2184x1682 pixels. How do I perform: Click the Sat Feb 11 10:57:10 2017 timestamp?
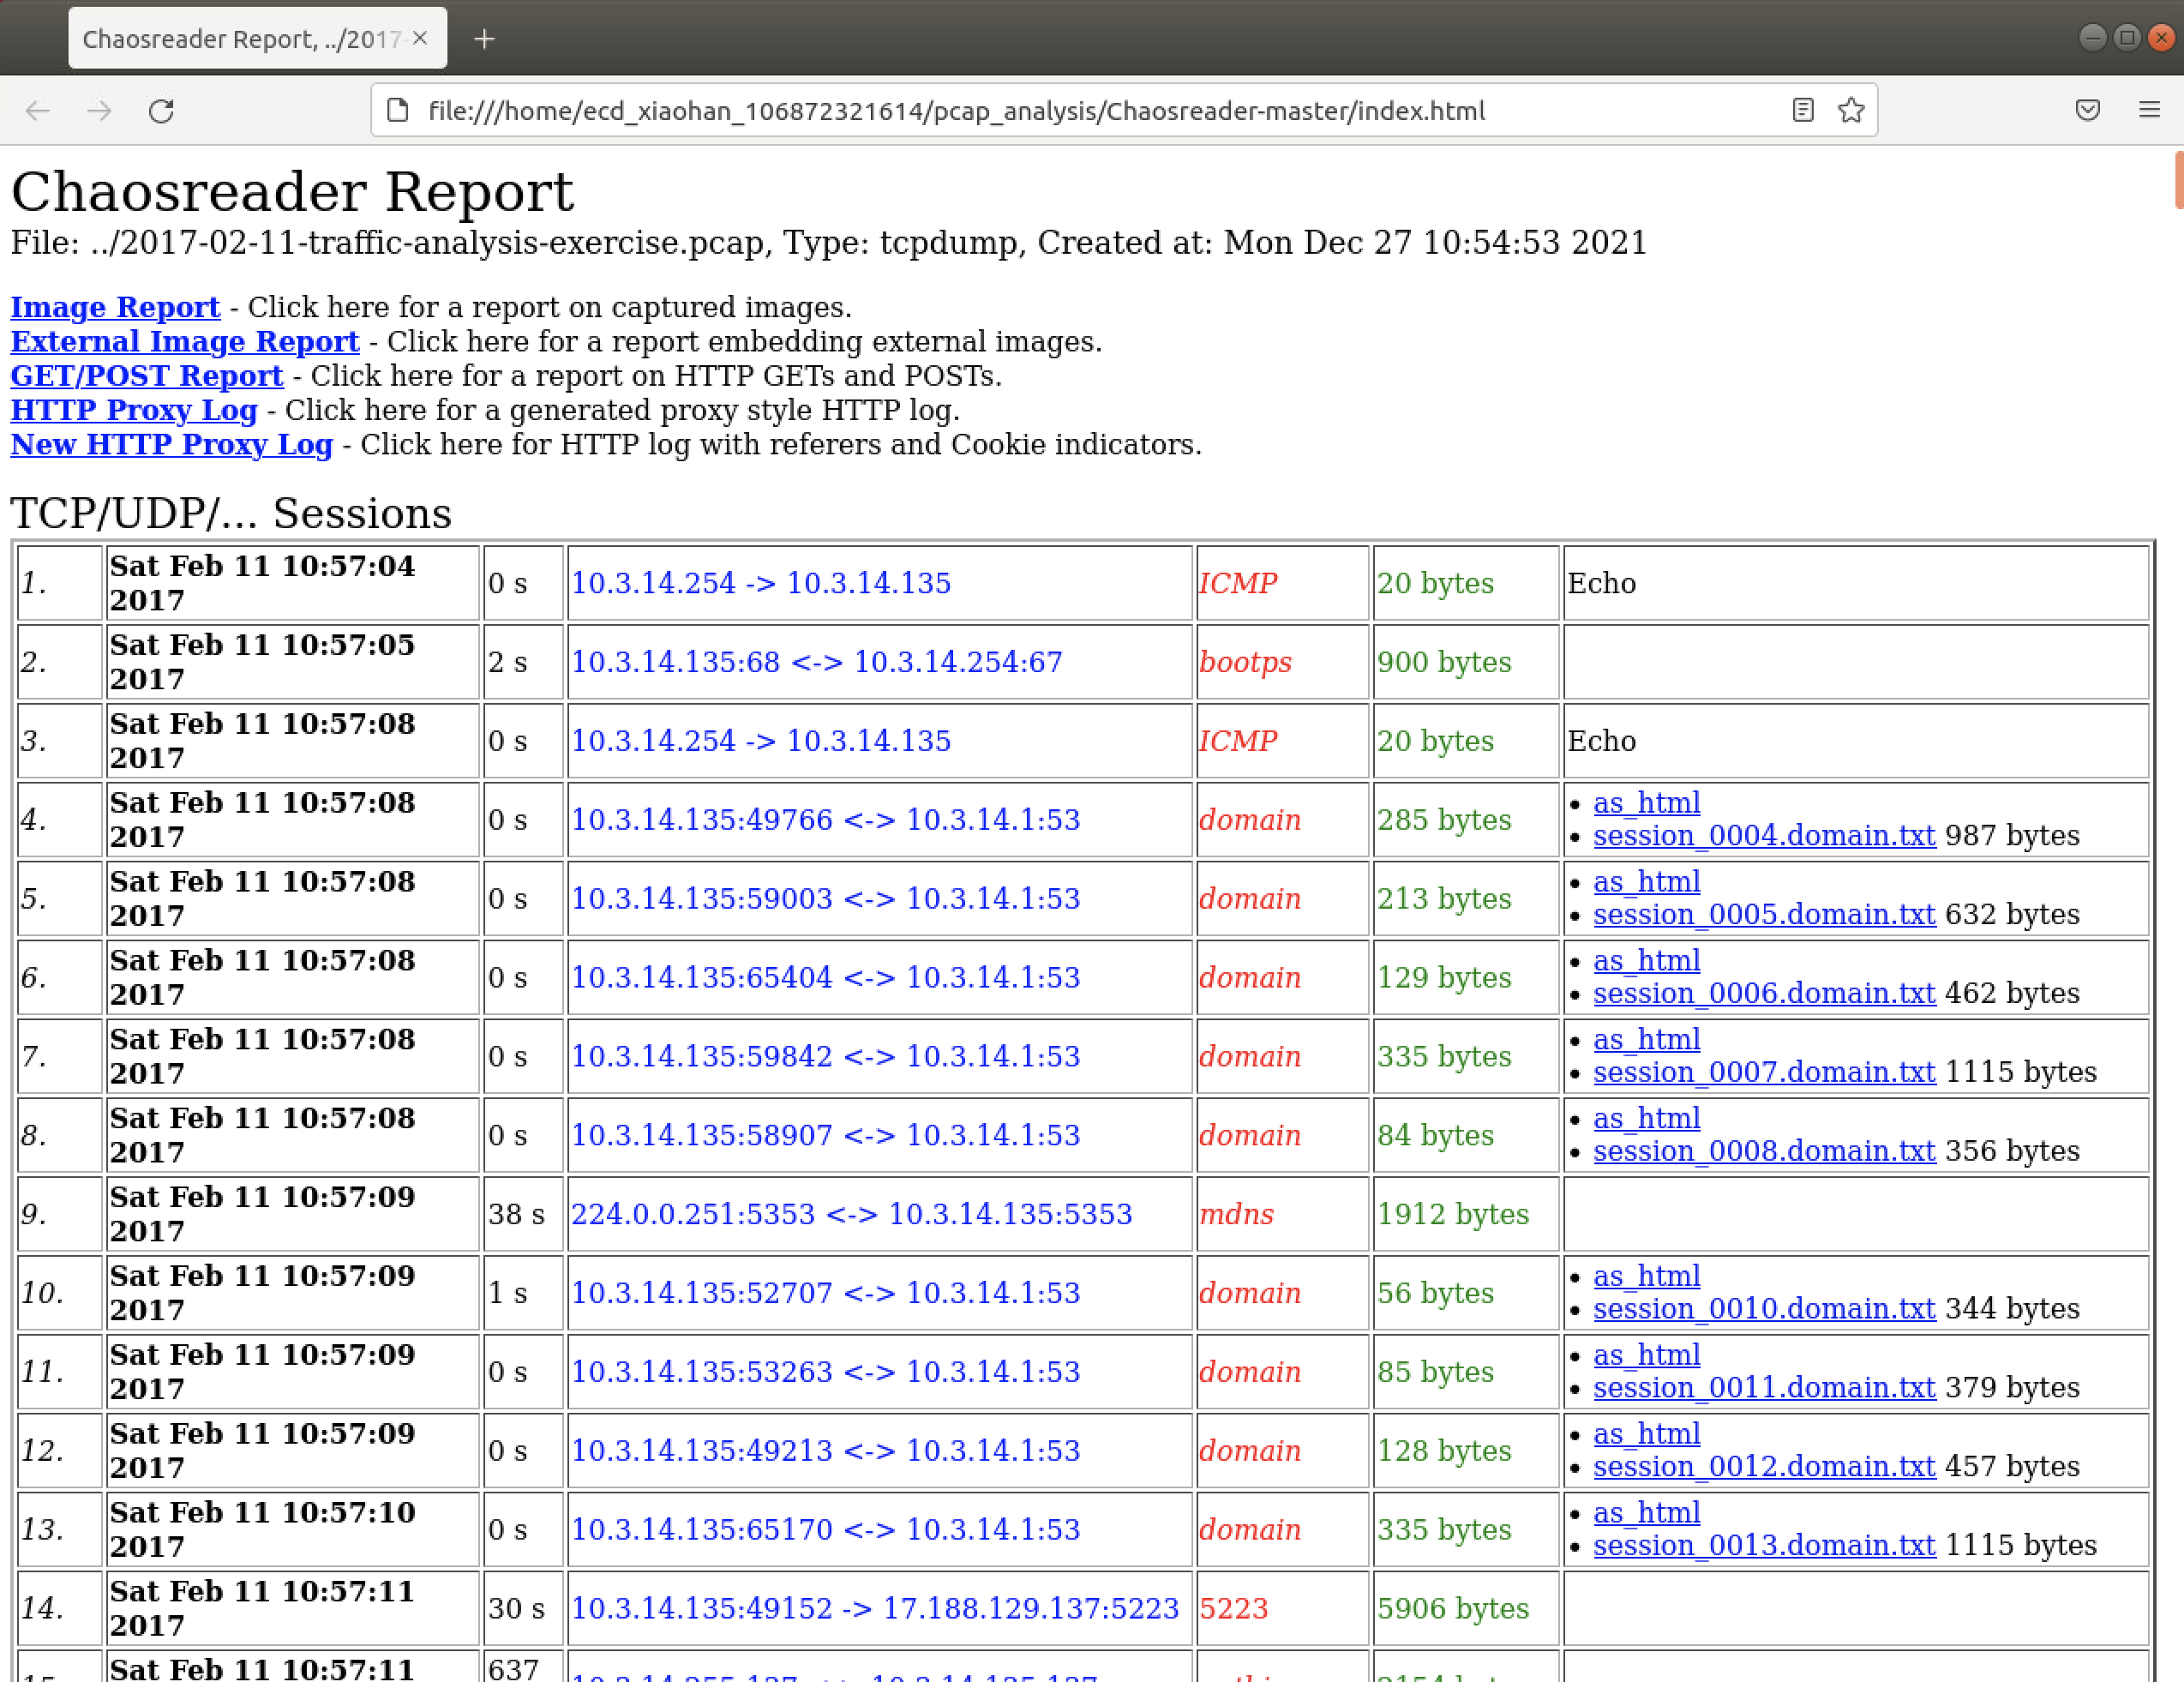tap(262, 1530)
